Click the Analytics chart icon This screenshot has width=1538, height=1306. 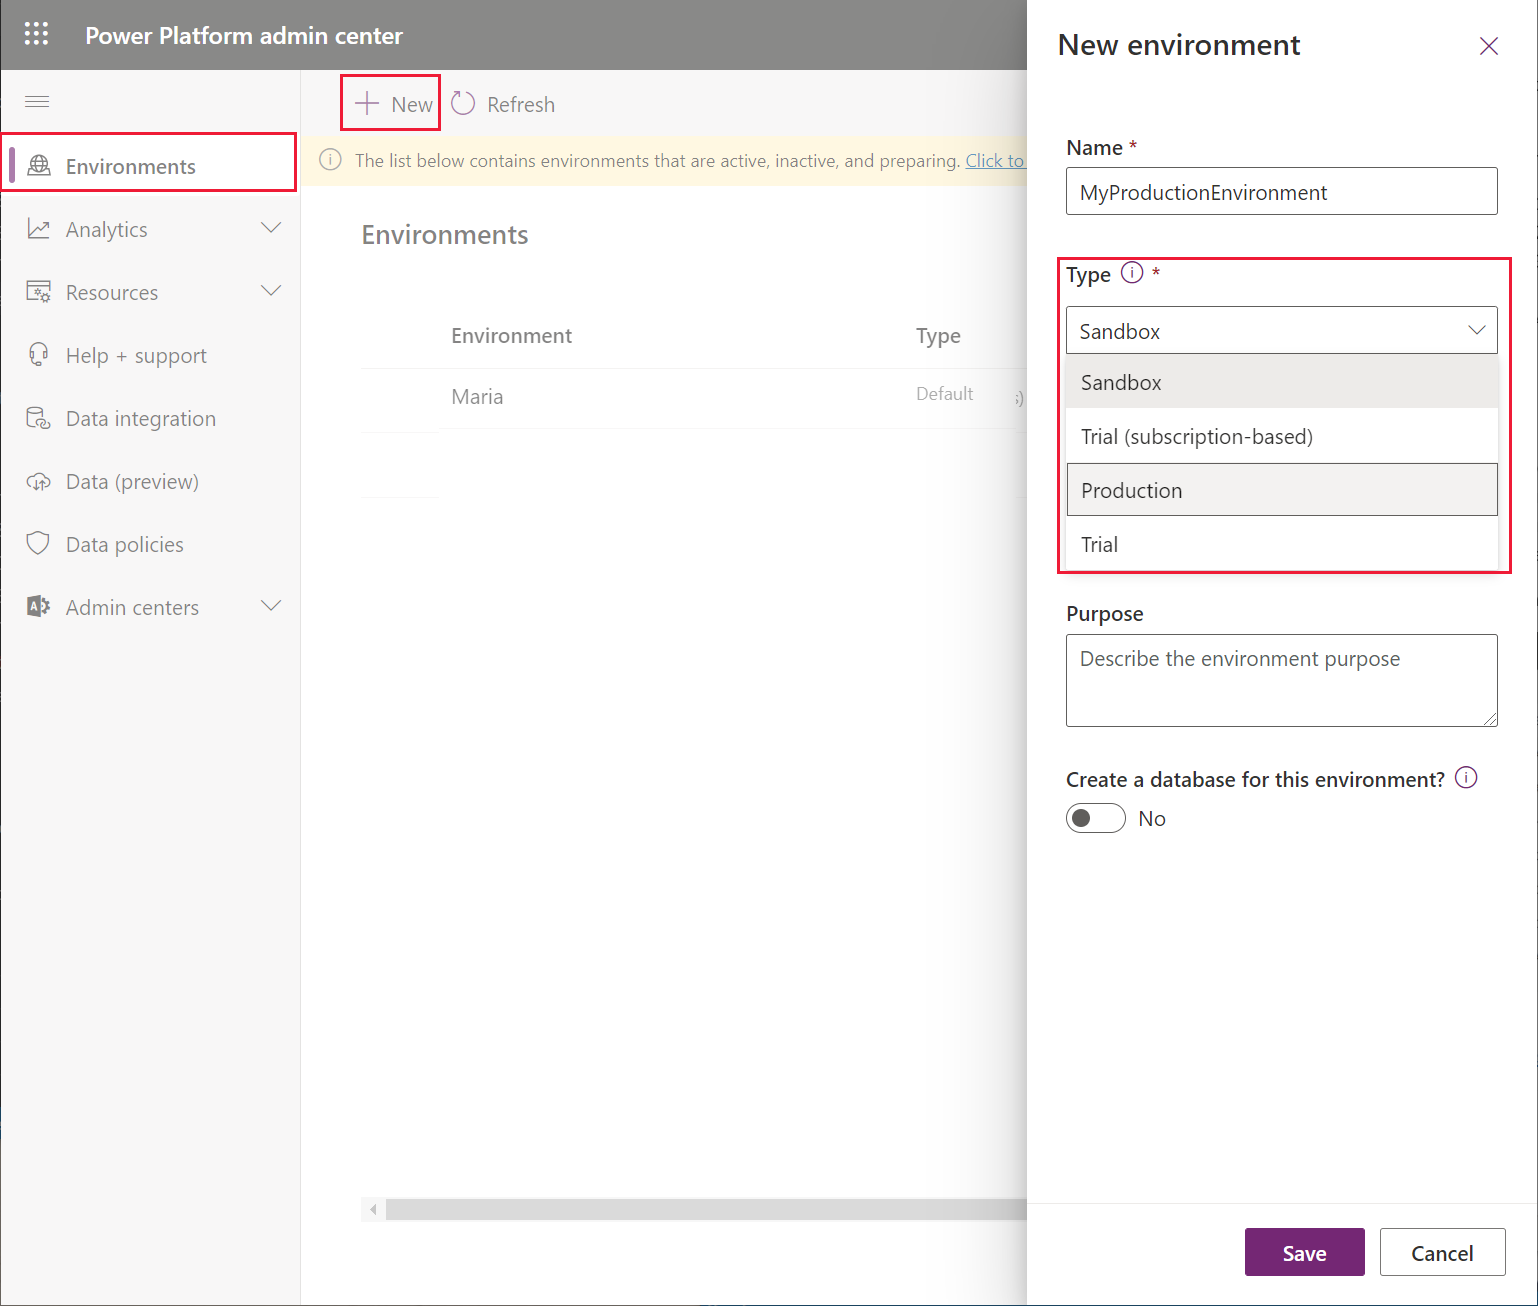(x=39, y=229)
